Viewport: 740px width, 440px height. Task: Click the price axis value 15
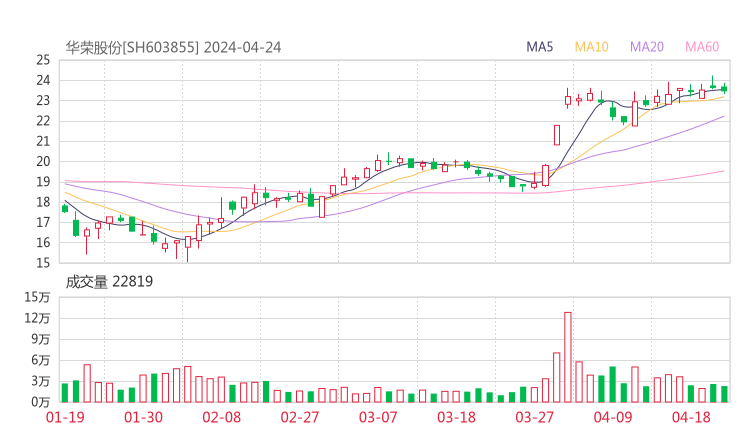(43, 263)
